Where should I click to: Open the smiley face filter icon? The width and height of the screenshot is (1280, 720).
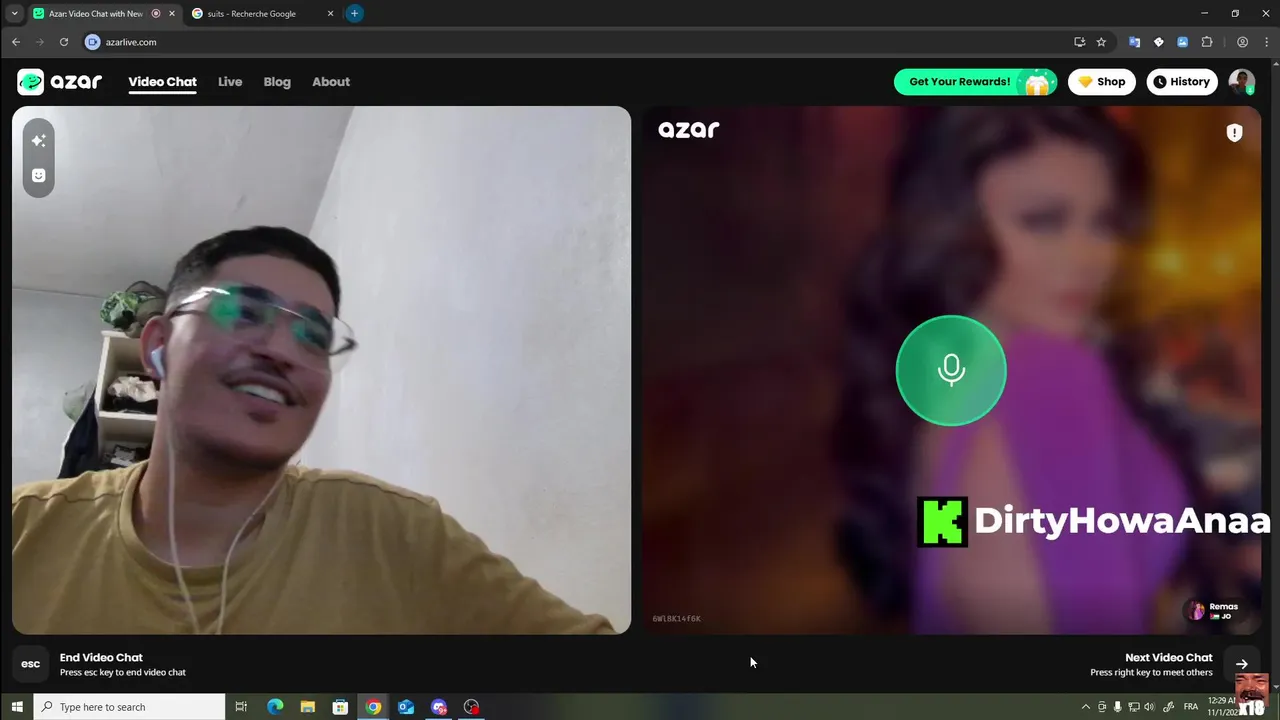point(38,175)
